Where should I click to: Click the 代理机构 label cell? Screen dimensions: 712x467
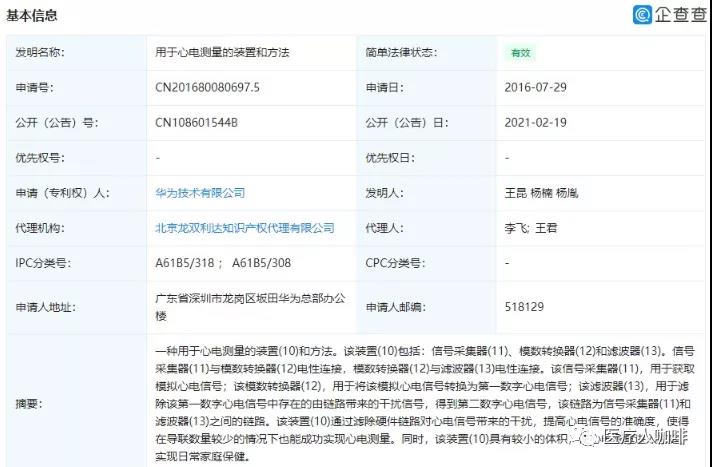coord(76,228)
